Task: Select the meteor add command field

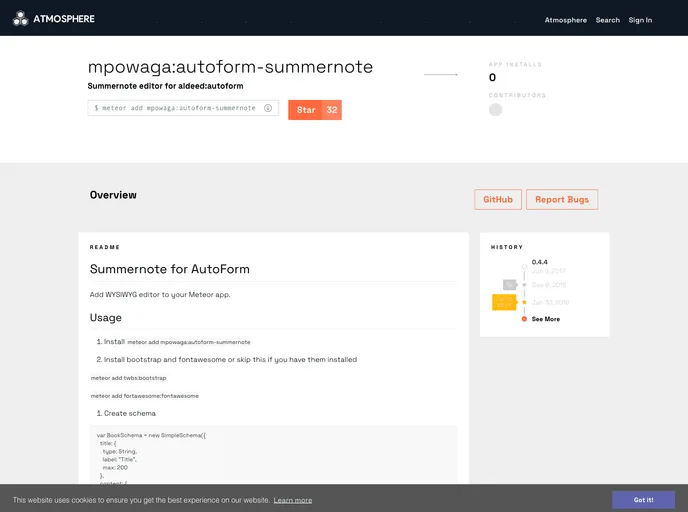Action: pos(183,108)
